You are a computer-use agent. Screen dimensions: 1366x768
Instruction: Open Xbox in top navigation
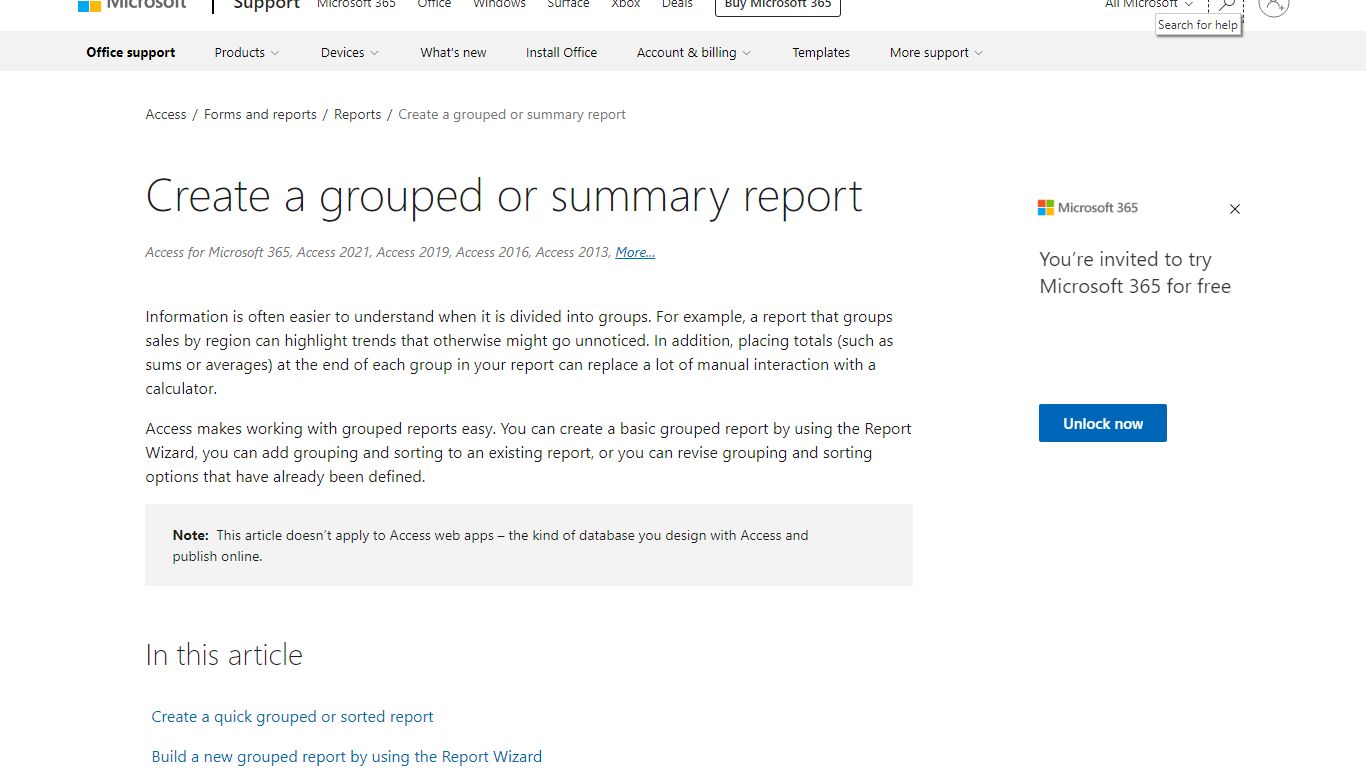626,4
